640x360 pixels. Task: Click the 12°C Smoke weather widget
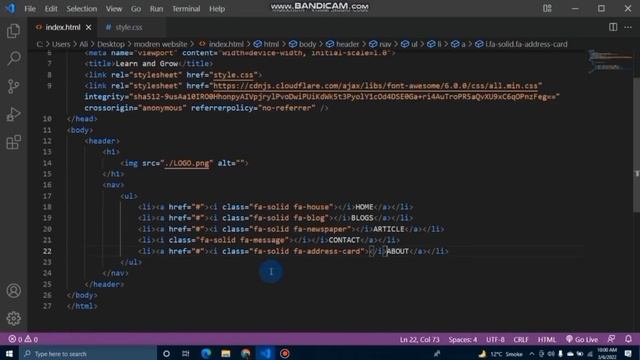point(501,353)
